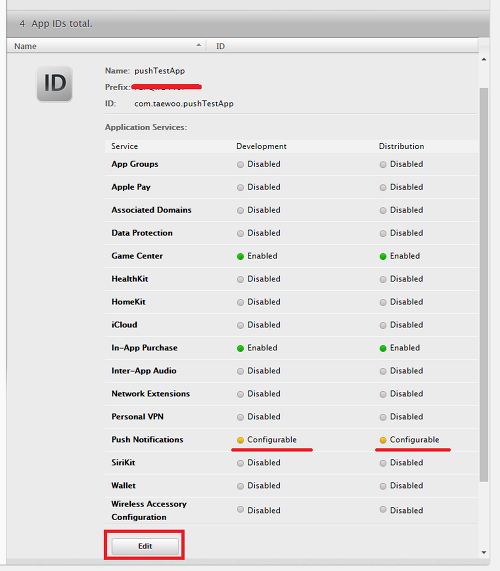Select the "com.taewoo.pushTestApp" ID text
The height and width of the screenshot is (571, 500).
[x=184, y=104]
